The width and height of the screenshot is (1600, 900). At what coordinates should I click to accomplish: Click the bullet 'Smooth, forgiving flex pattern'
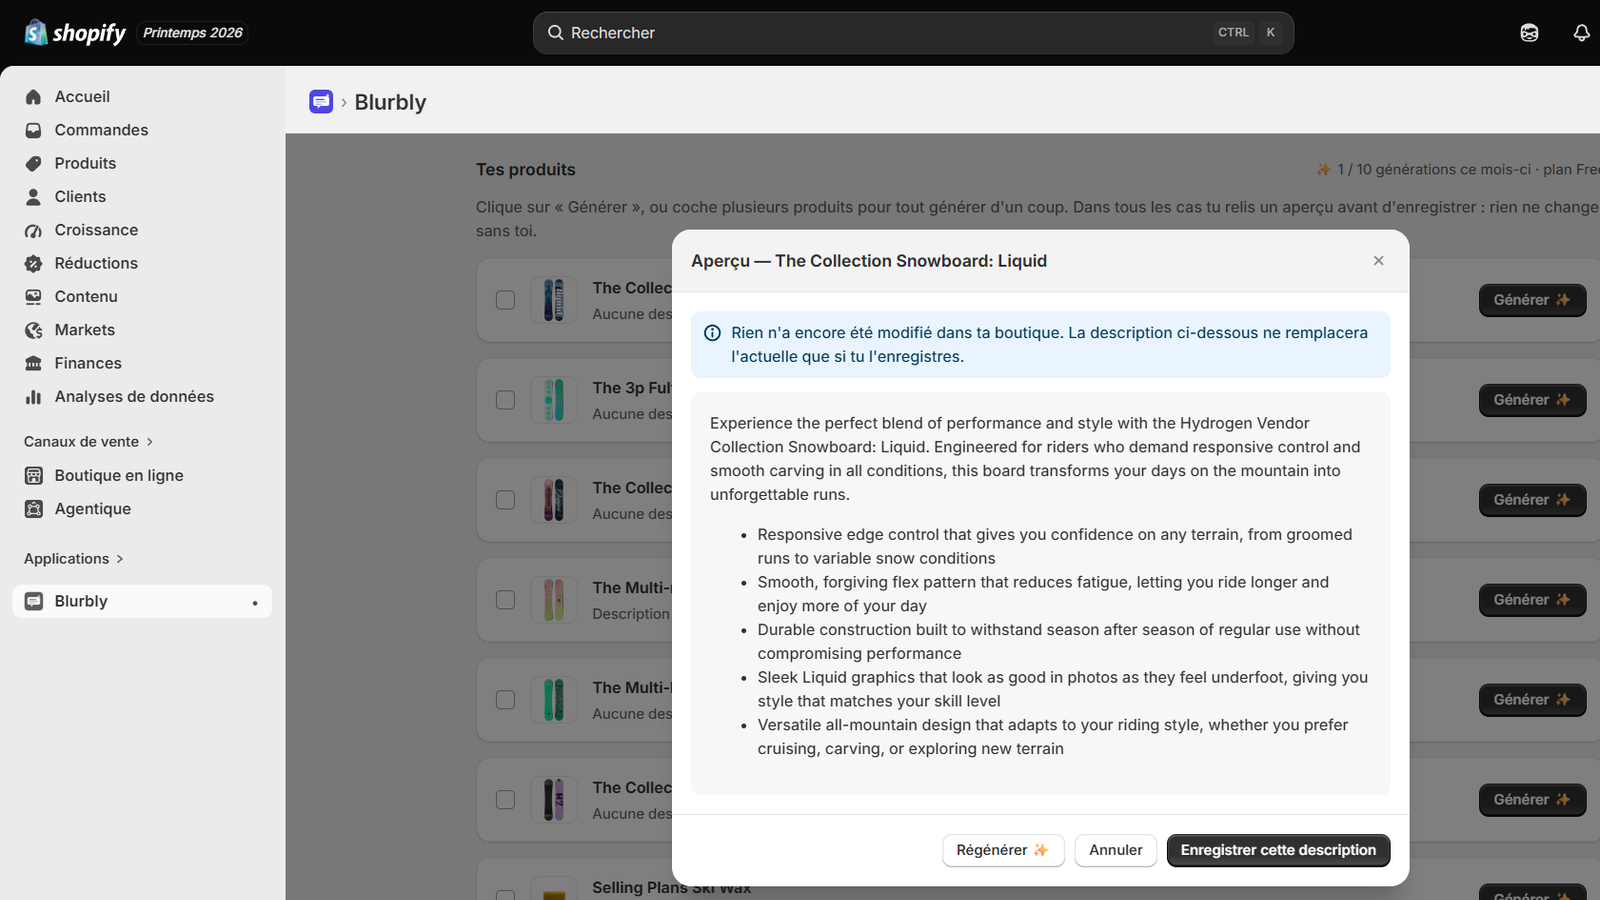pos(1043,594)
